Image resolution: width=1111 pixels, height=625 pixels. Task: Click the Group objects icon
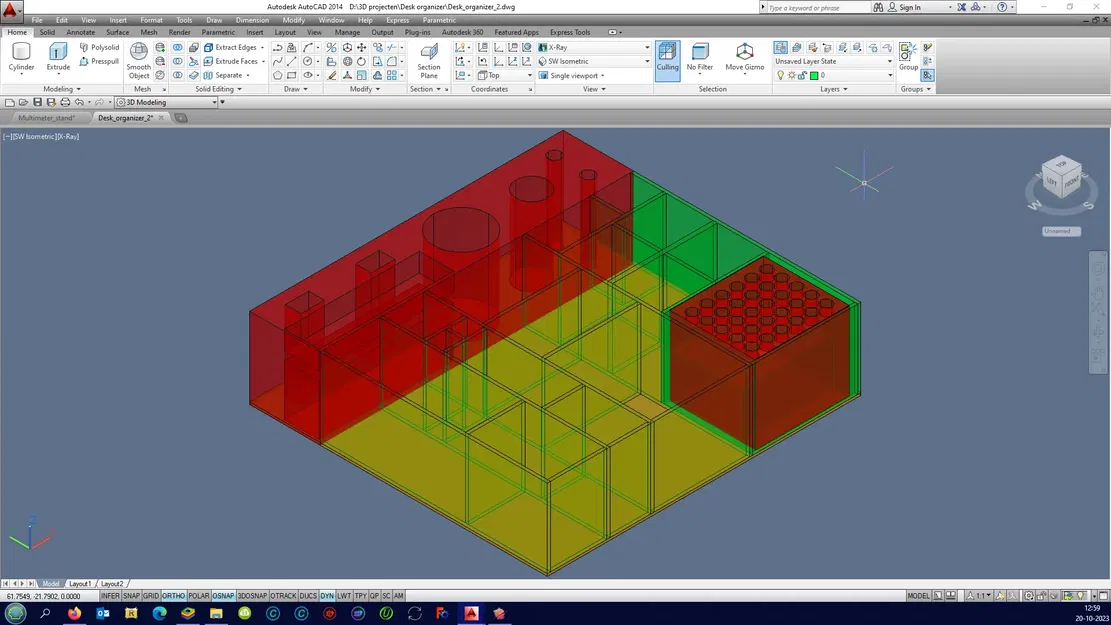(908, 57)
